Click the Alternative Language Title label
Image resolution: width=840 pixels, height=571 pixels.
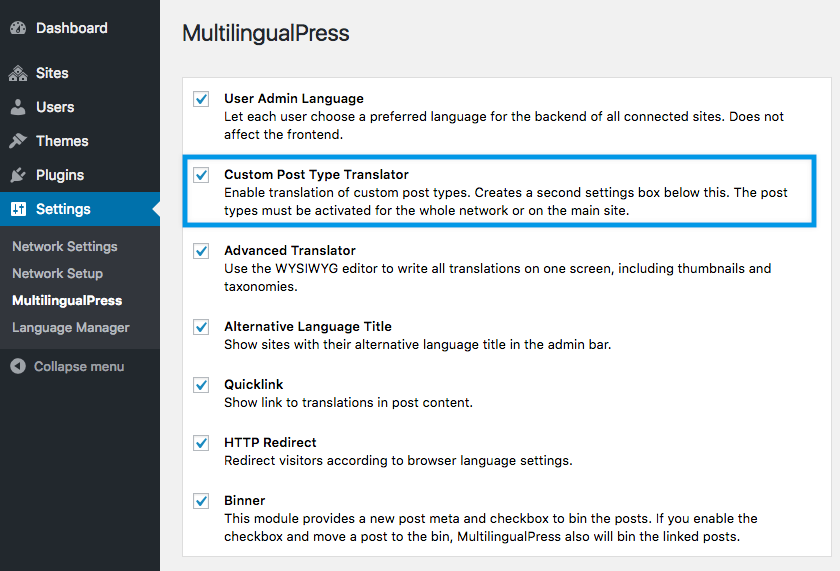(x=308, y=327)
